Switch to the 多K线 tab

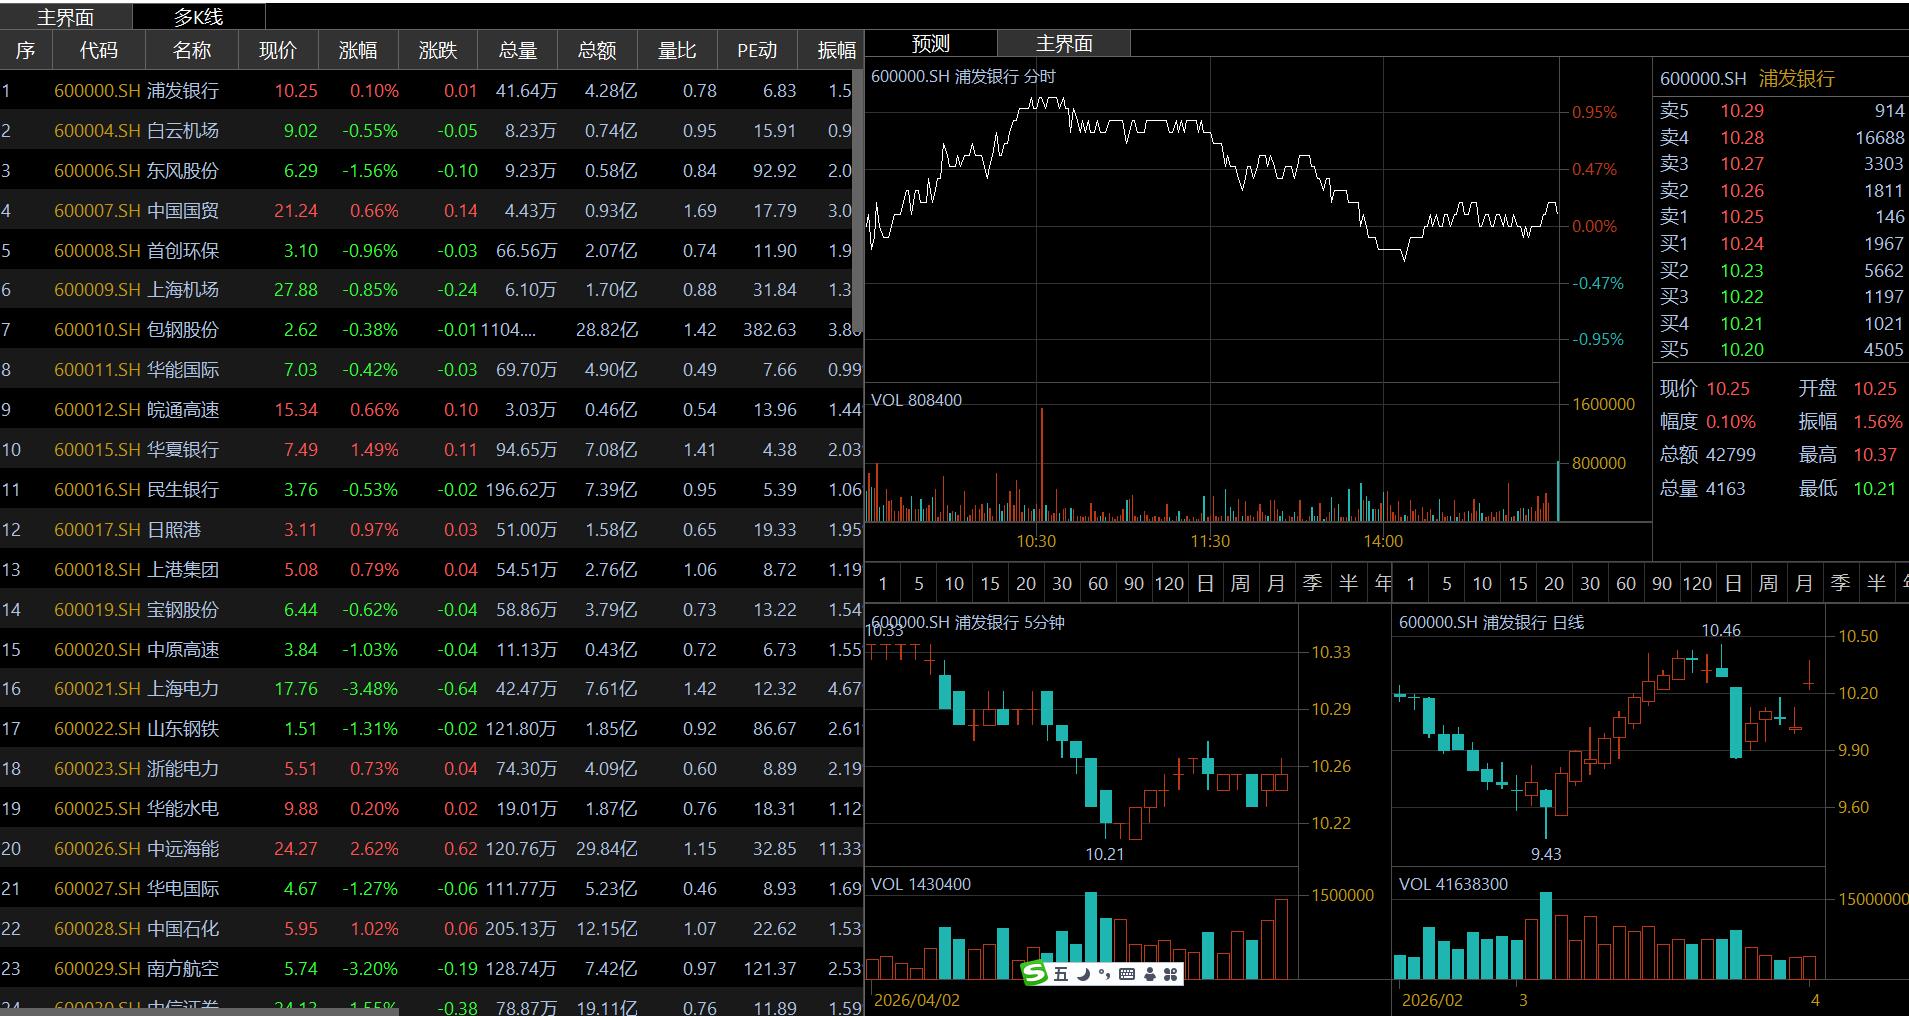point(198,17)
